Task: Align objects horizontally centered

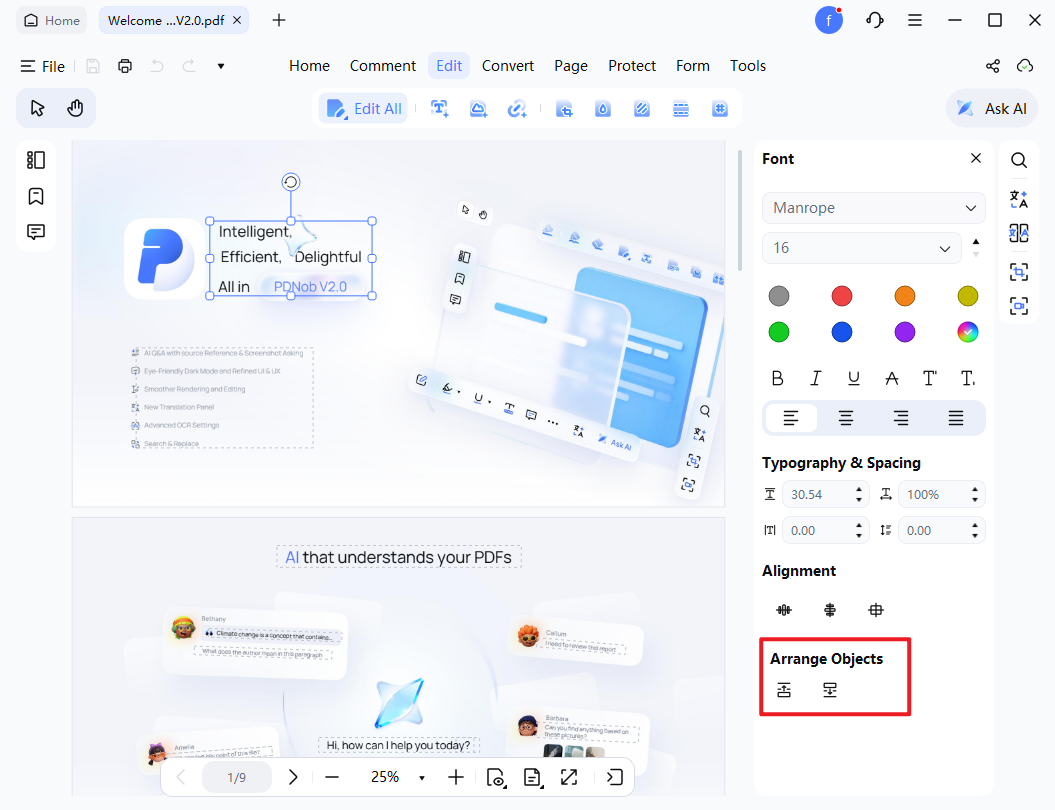Action: [784, 610]
